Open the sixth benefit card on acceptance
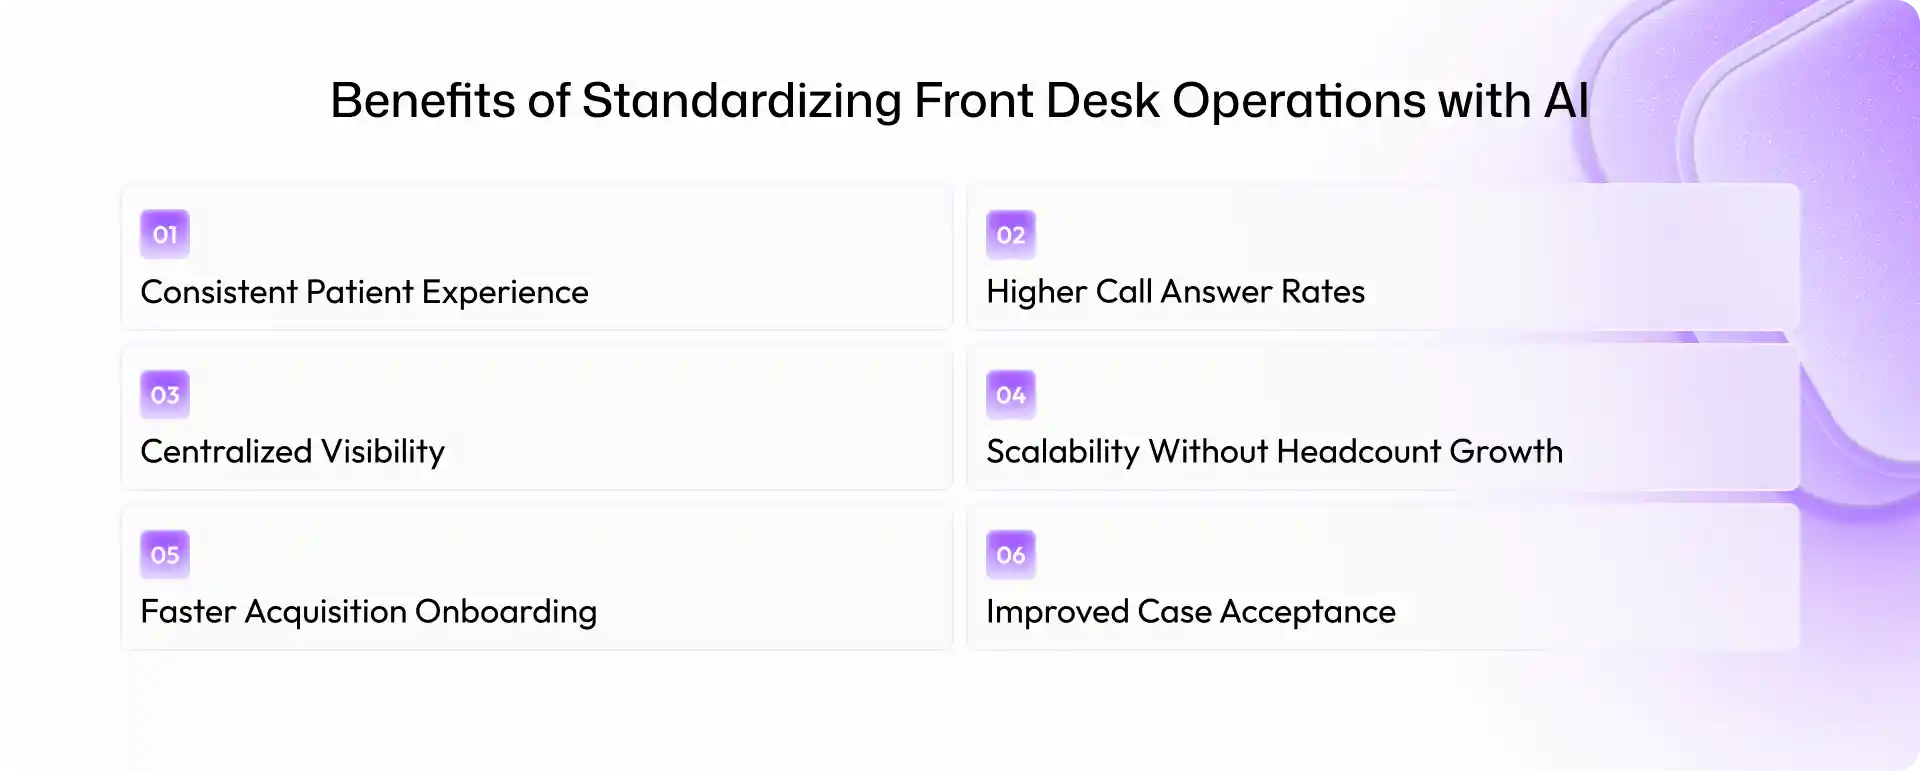Screen dimensions: 1920x771 coord(1383,577)
